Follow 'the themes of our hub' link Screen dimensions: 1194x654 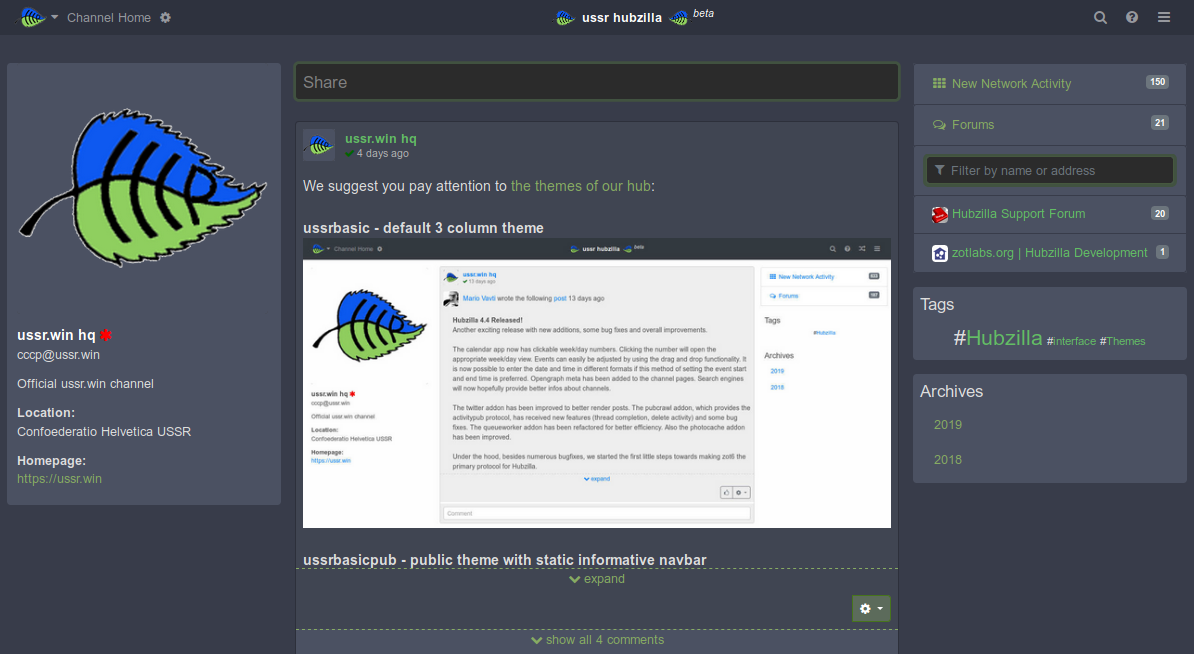581,186
